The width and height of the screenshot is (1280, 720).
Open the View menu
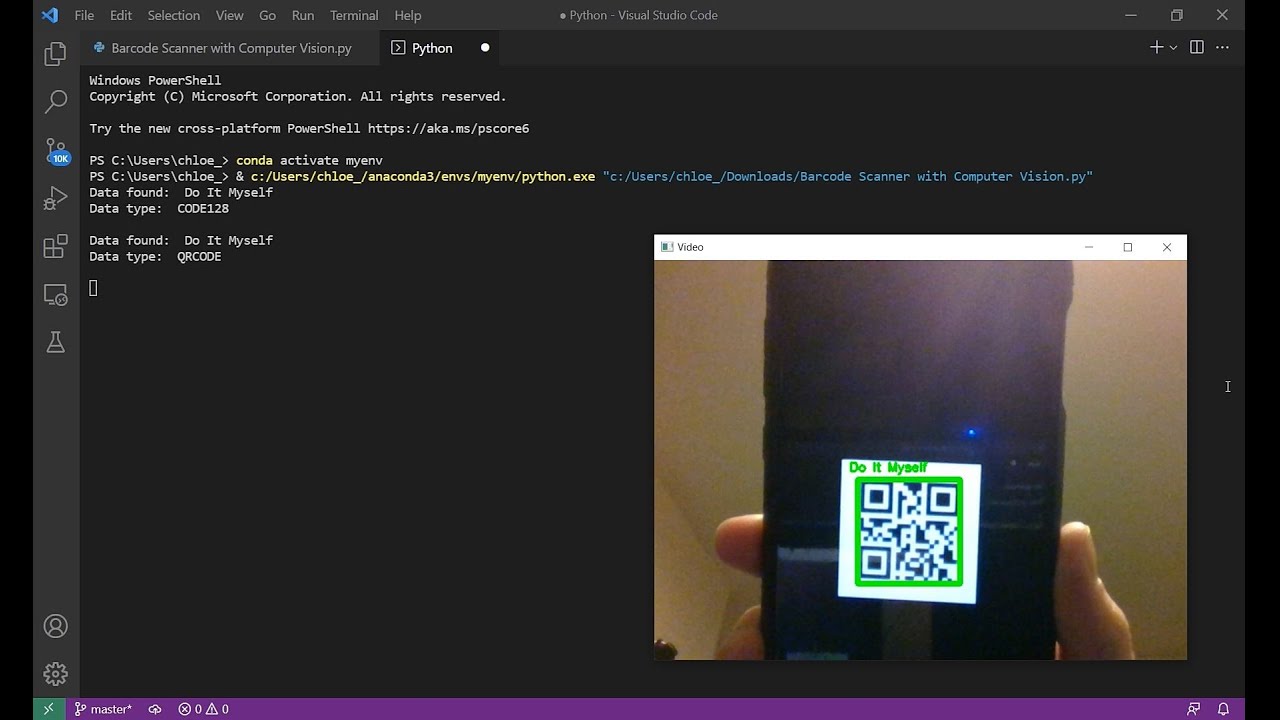tap(230, 15)
